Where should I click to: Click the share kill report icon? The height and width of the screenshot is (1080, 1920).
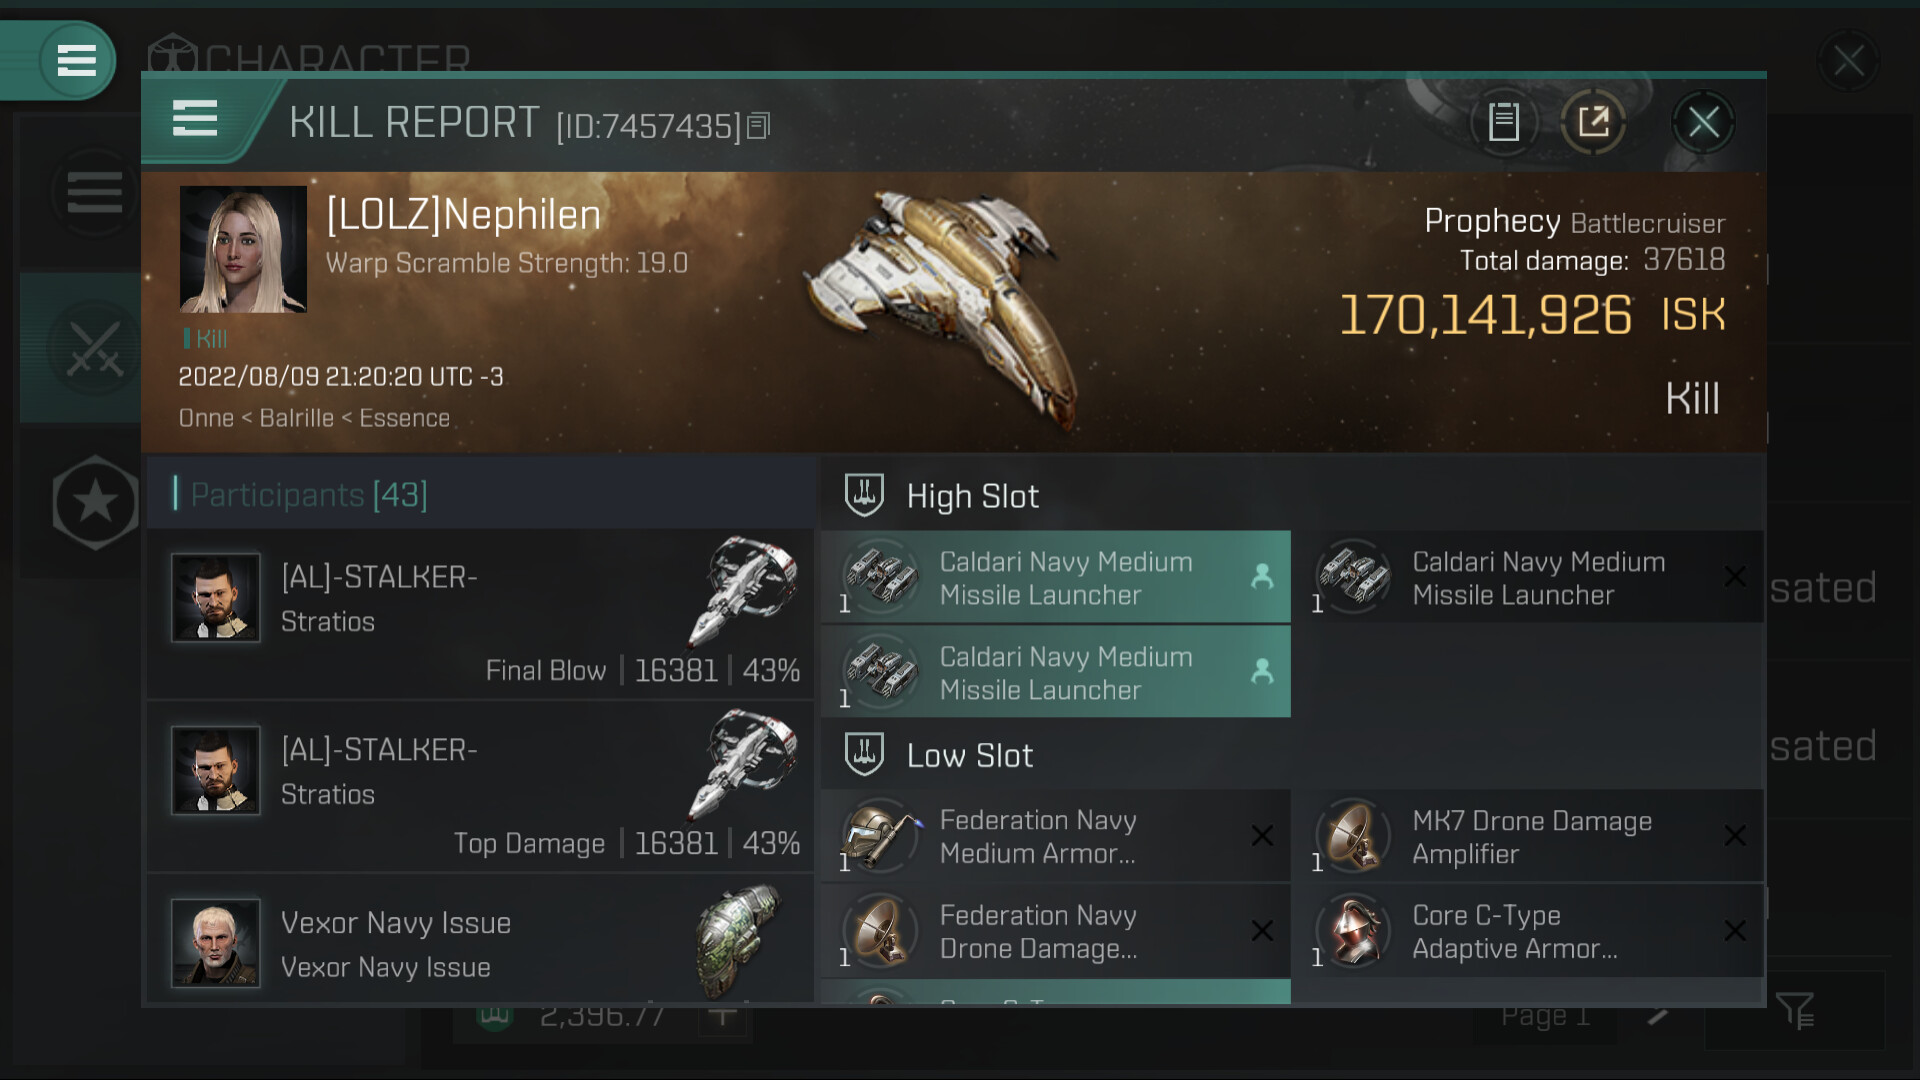pyautogui.click(x=1593, y=123)
